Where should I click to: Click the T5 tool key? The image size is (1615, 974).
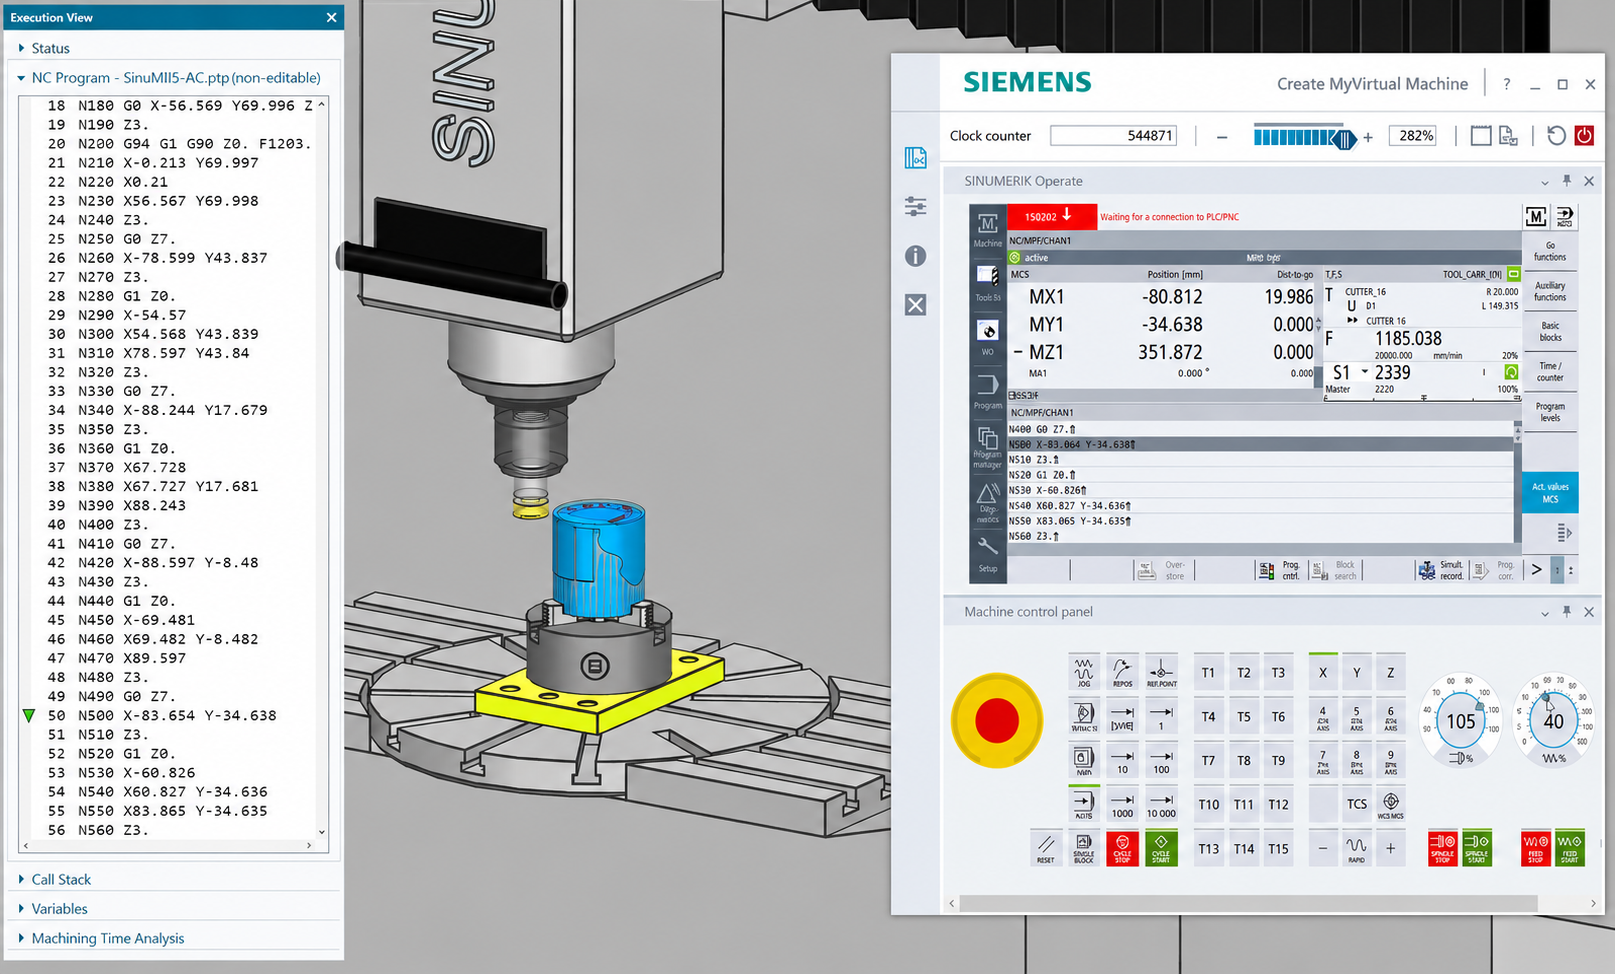(1243, 716)
